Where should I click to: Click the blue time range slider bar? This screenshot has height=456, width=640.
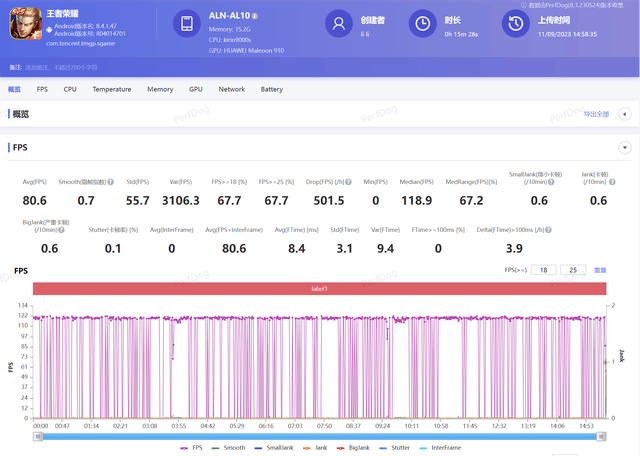tap(320, 437)
